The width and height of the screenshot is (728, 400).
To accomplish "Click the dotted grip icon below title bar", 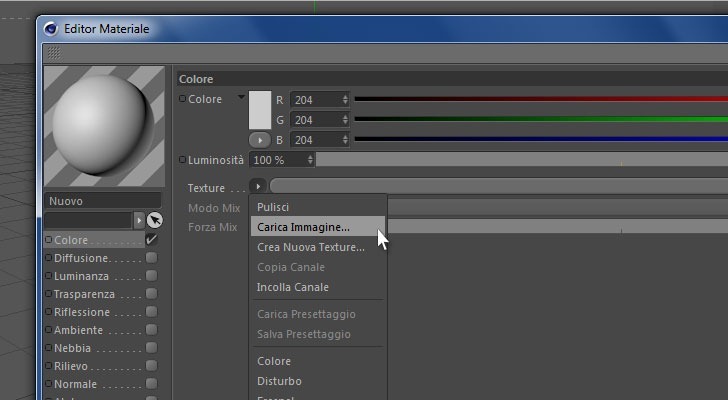I will point(54,53).
